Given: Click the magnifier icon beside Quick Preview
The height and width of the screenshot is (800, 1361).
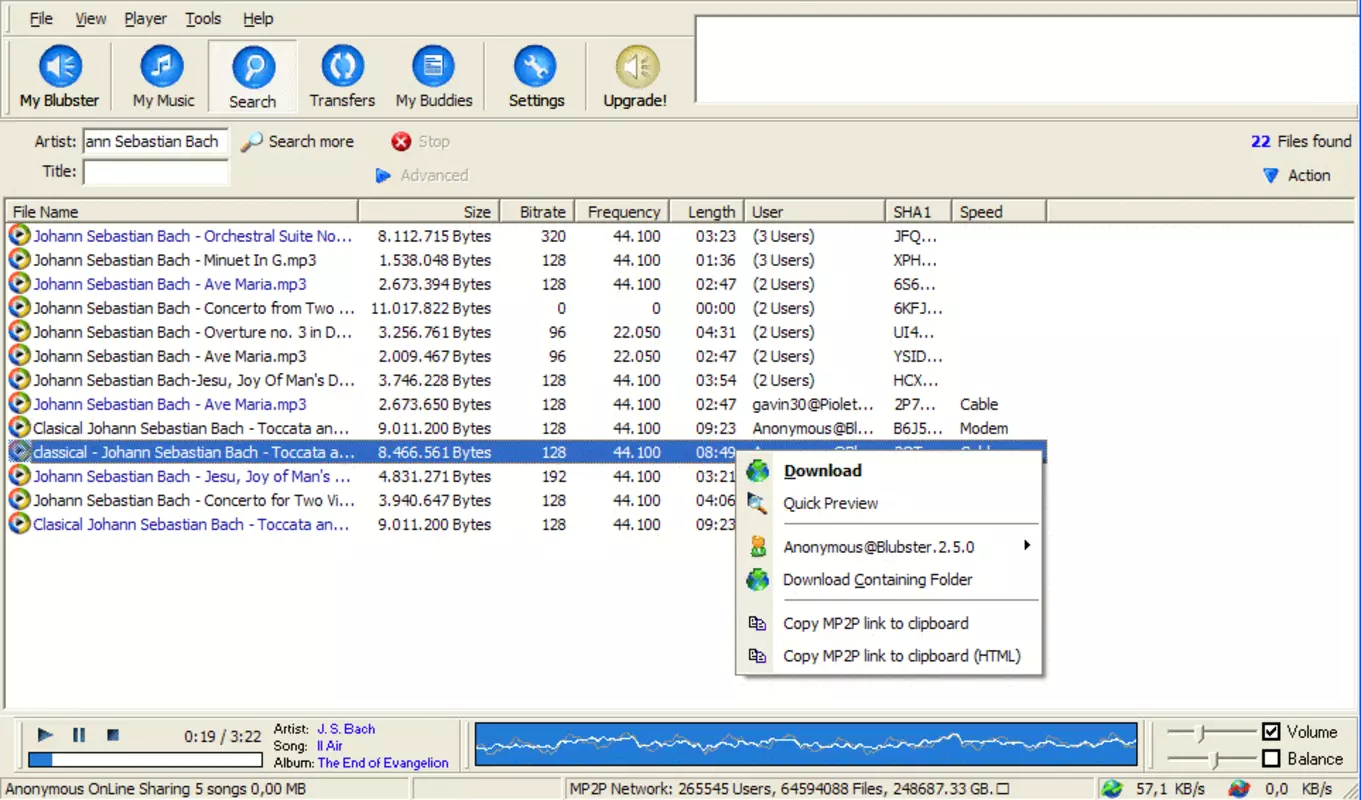Looking at the screenshot, I should (x=759, y=504).
